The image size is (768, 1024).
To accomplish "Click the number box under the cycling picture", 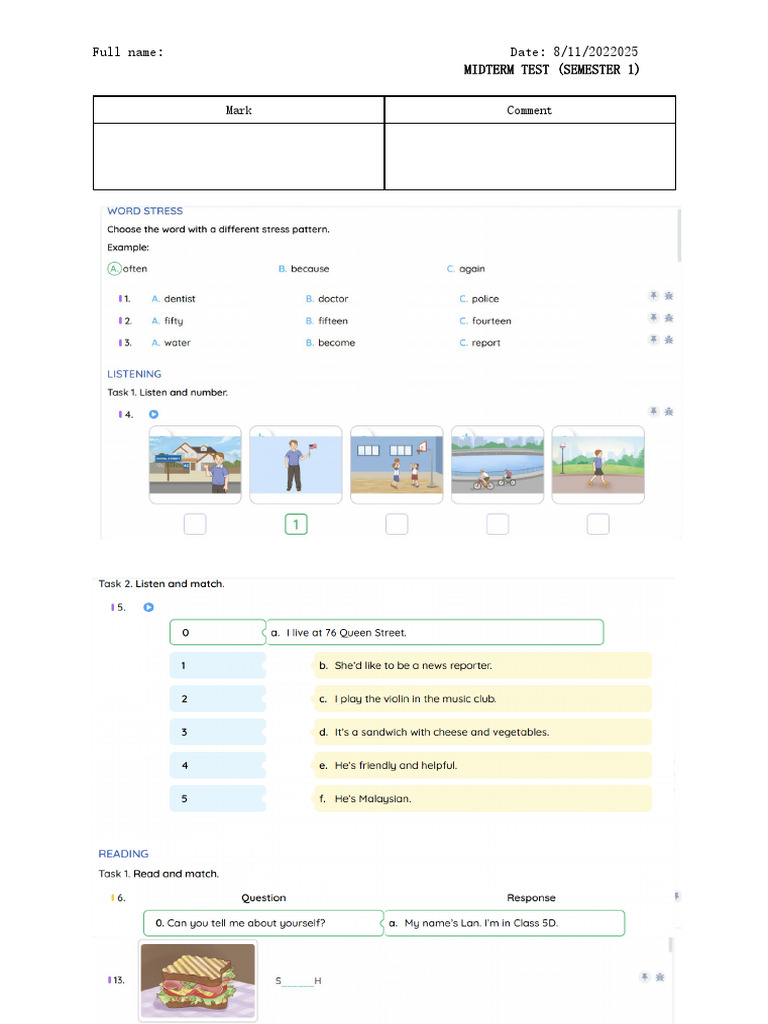I will pyautogui.click(x=497, y=524).
